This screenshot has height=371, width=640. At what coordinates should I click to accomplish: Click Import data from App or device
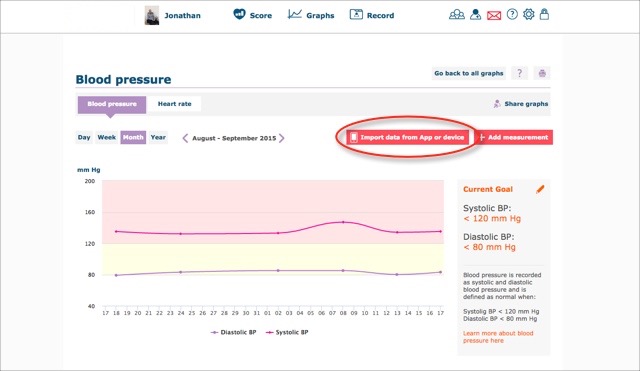[407, 137]
